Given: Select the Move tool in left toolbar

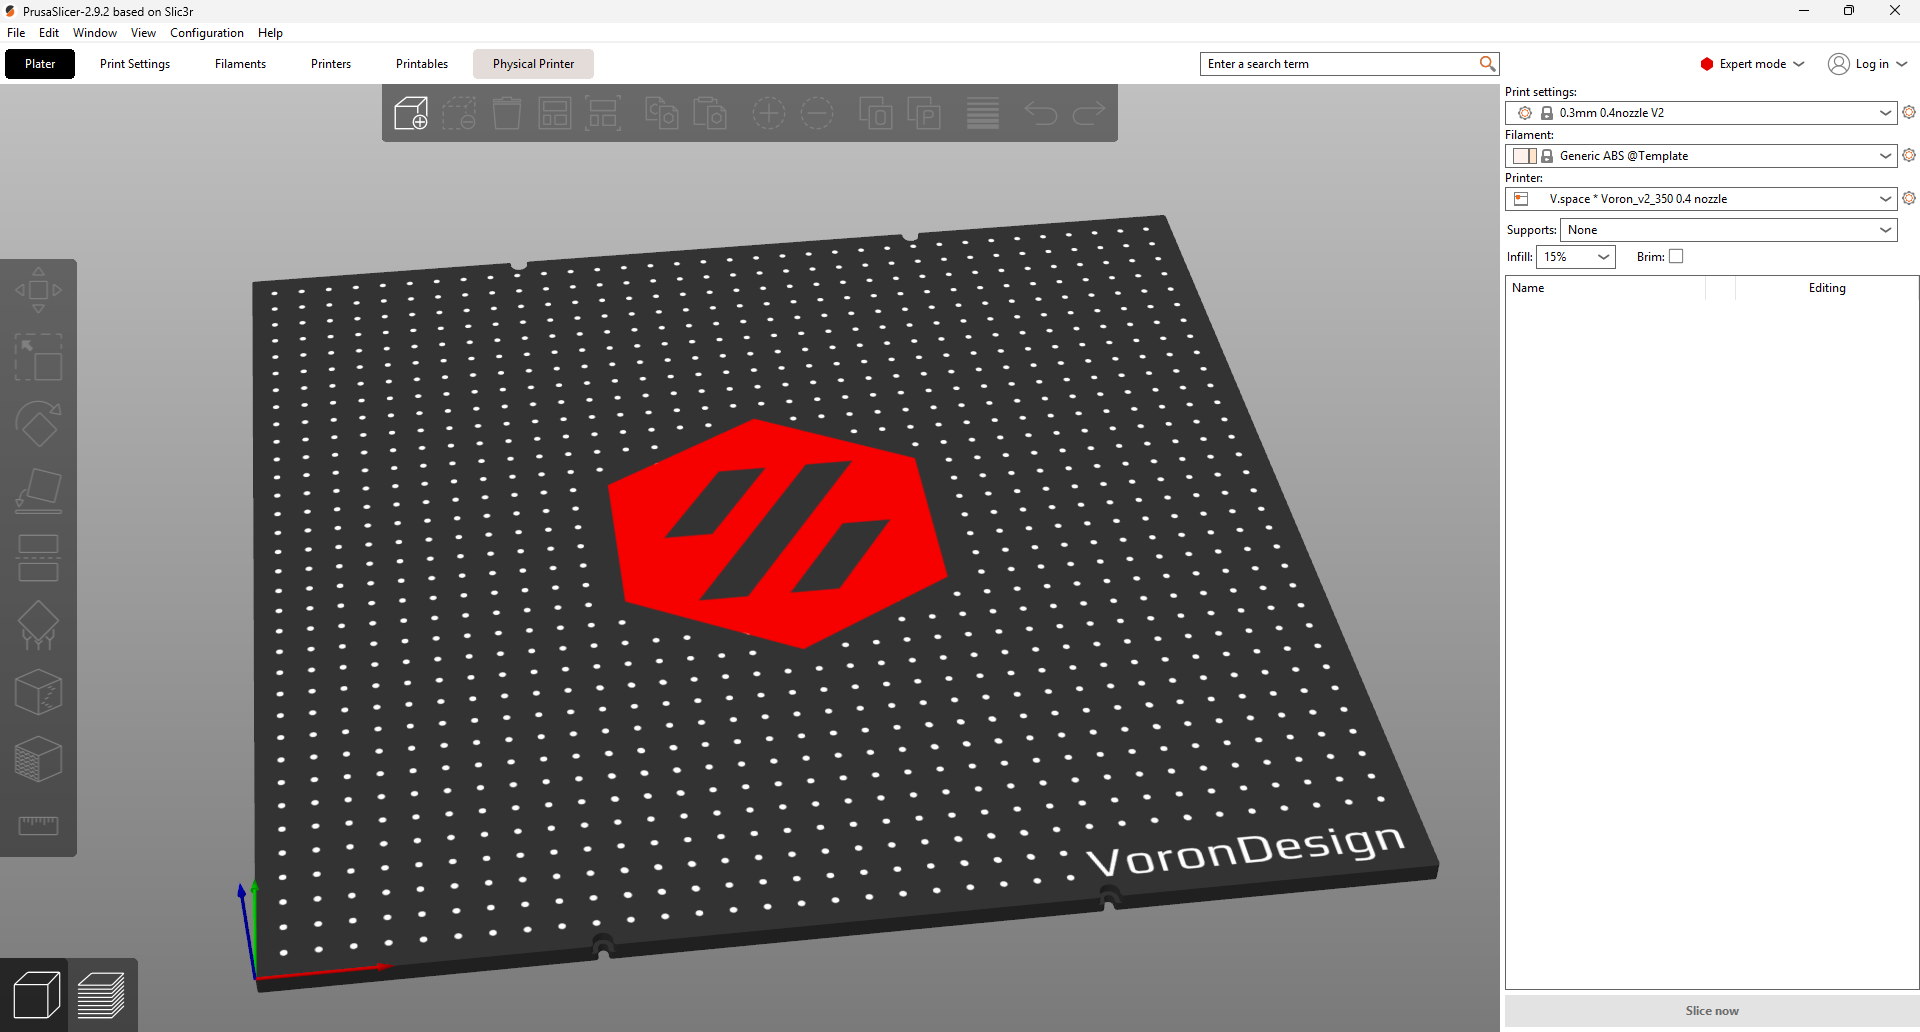Looking at the screenshot, I should (x=38, y=290).
